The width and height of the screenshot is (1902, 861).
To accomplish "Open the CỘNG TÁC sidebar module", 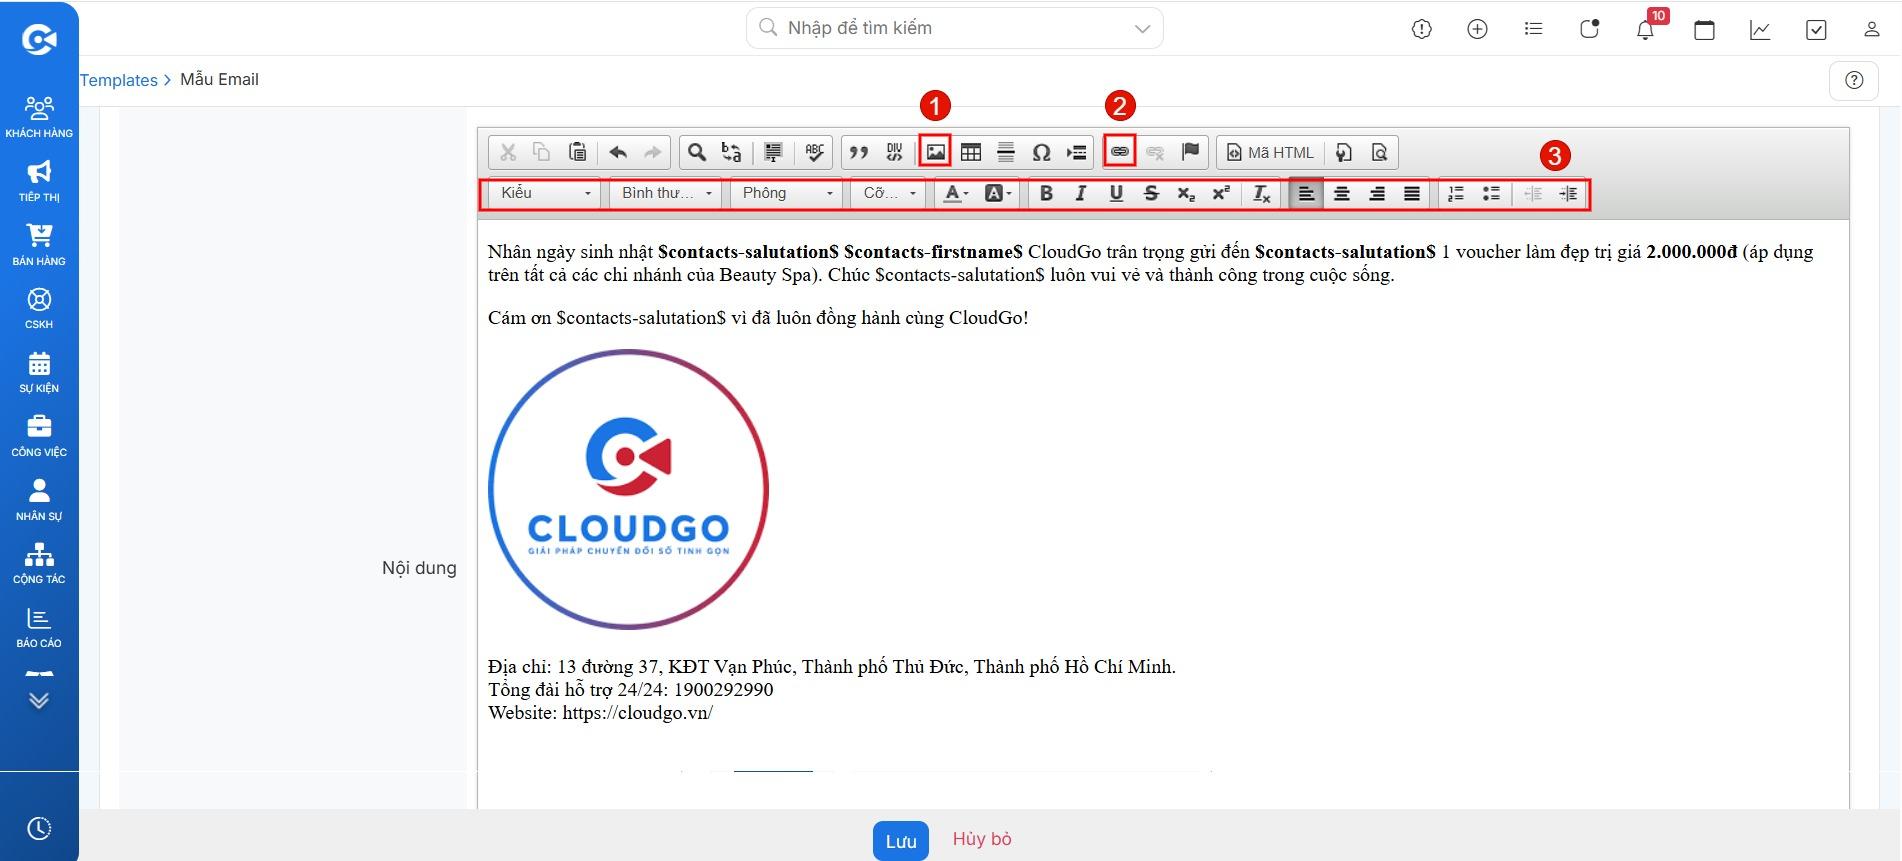I will [39, 563].
